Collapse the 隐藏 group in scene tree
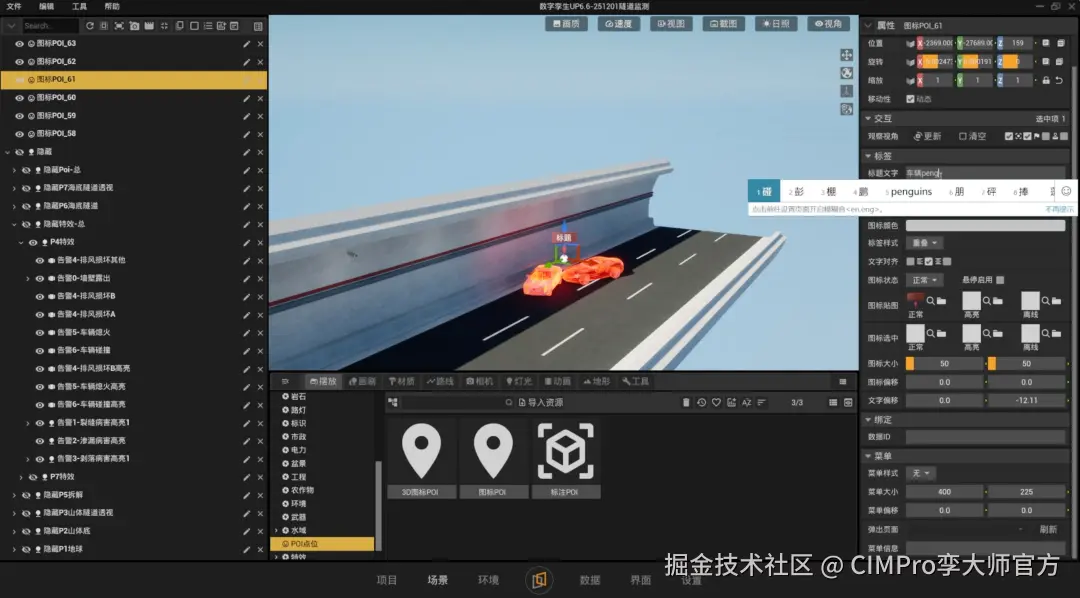 (x=8, y=152)
